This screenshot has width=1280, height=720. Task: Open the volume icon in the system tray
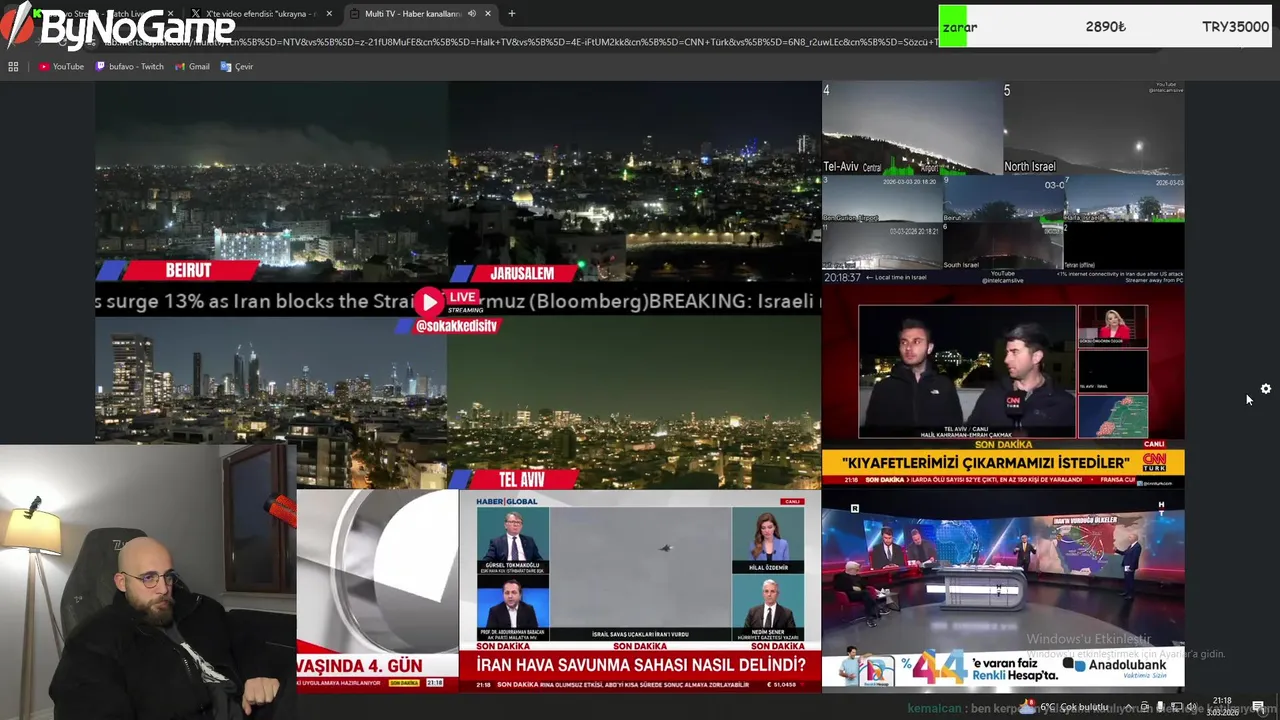1191,707
